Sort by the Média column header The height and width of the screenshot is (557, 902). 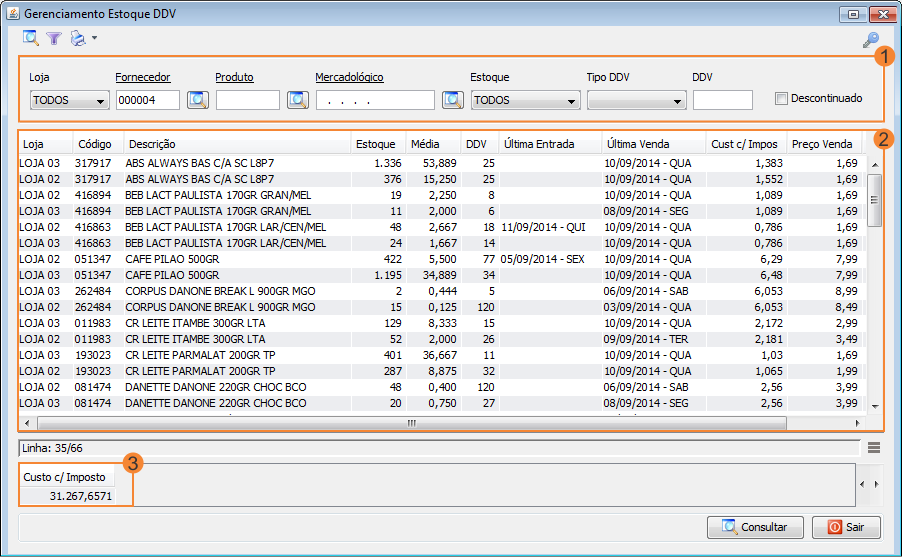coord(433,144)
